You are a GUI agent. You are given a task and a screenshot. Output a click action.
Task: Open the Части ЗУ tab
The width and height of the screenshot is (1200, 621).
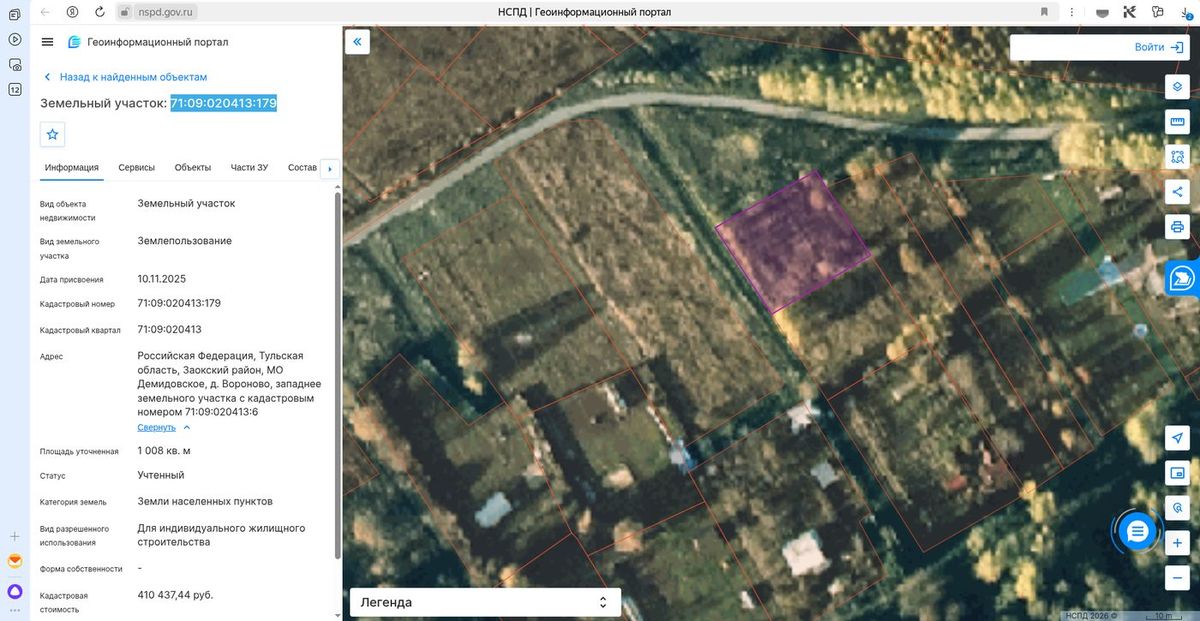(x=249, y=167)
